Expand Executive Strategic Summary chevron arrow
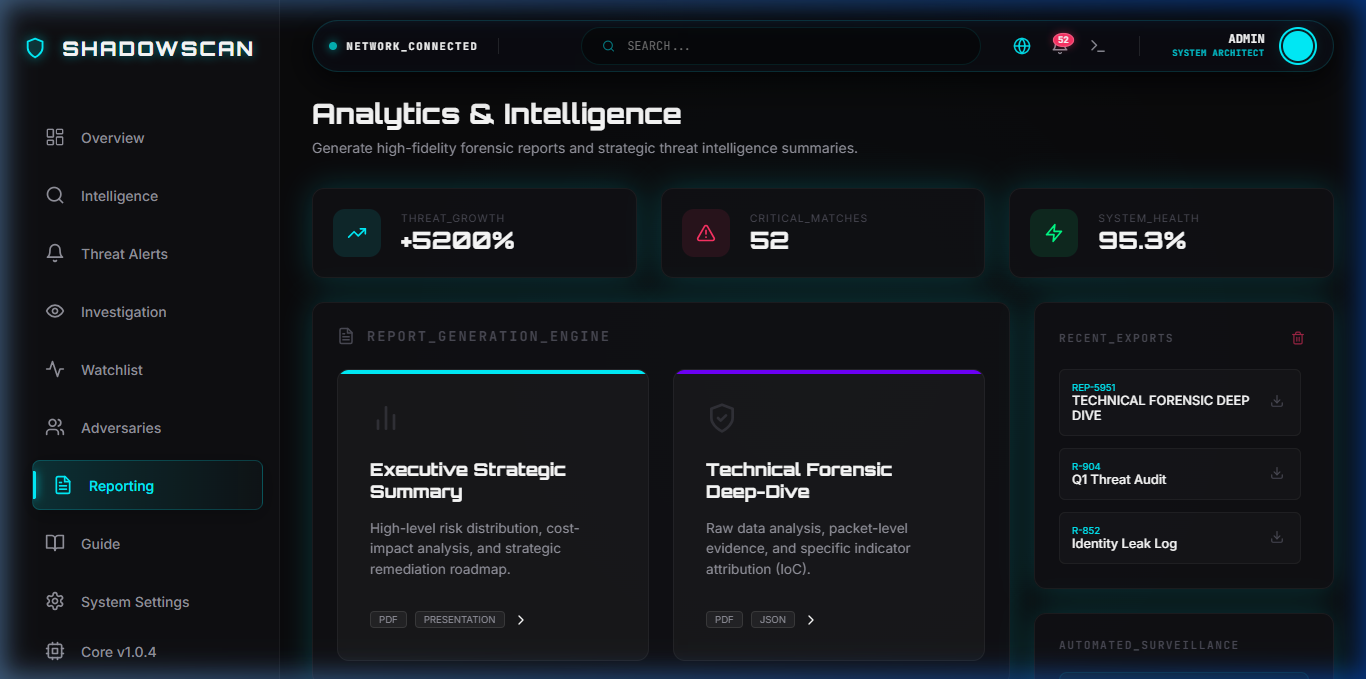This screenshot has height=679, width=1366. pos(521,620)
